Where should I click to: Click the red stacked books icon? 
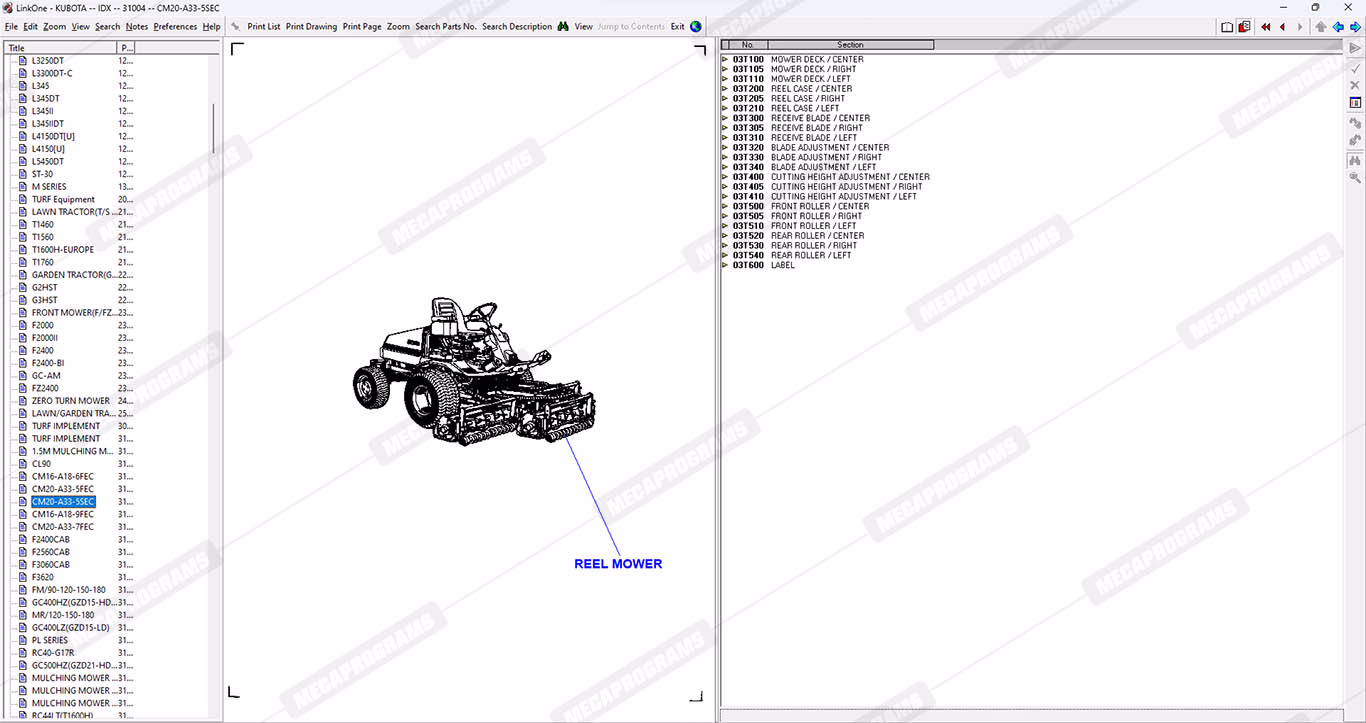point(1244,27)
